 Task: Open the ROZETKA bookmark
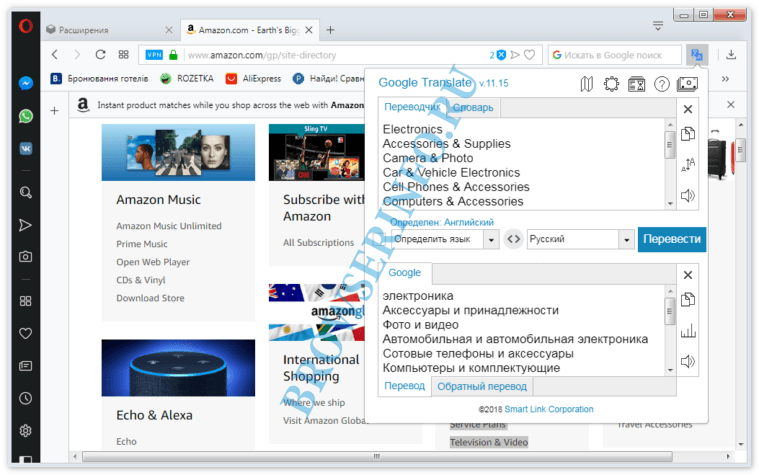coord(187,78)
